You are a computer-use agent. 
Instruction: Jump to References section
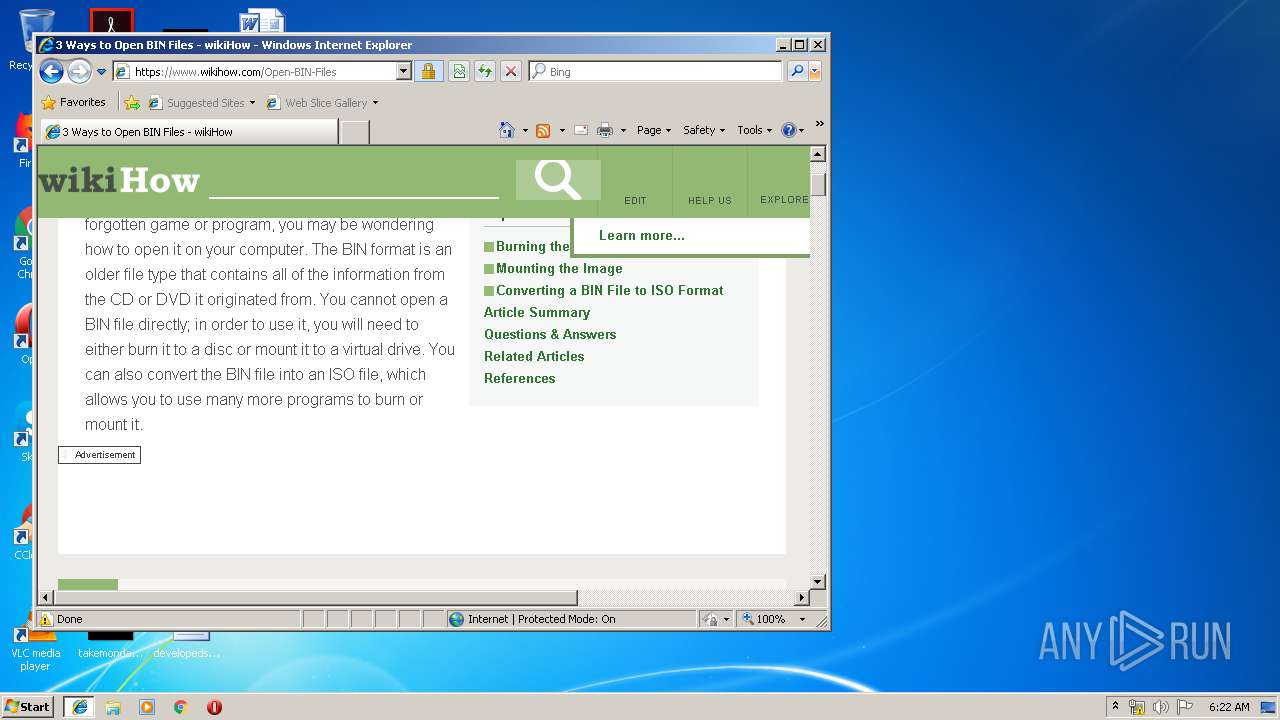519,378
